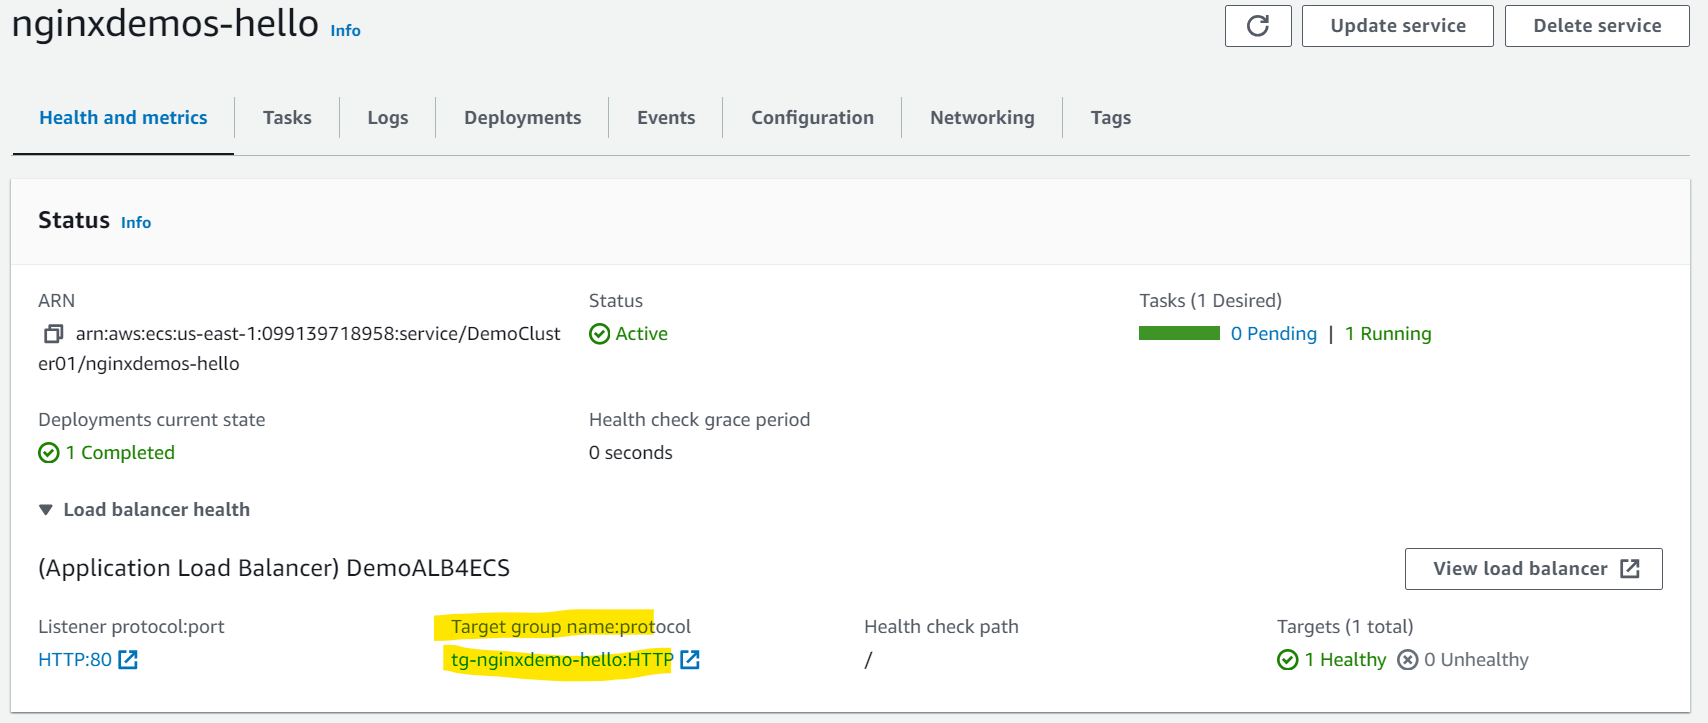Click the 0 seconds grace period value
This screenshot has width=1708, height=723.
[631, 453]
